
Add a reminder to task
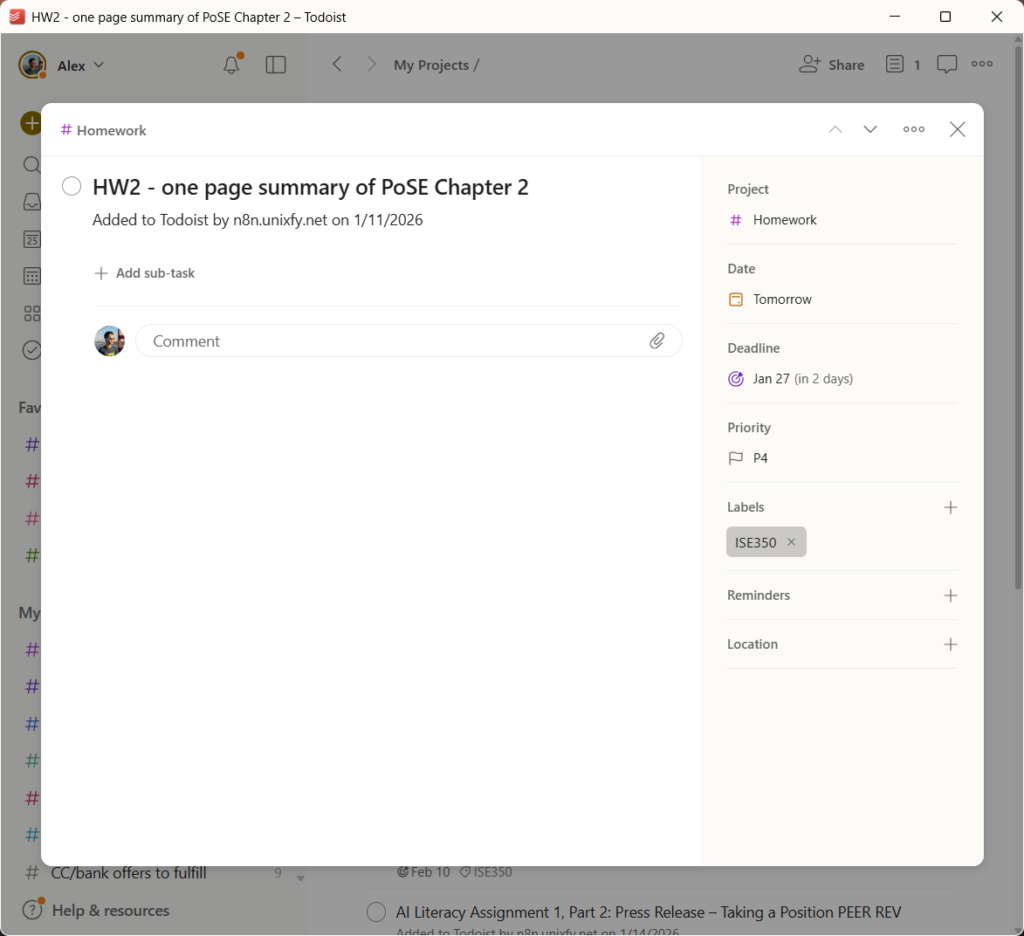[950, 595]
